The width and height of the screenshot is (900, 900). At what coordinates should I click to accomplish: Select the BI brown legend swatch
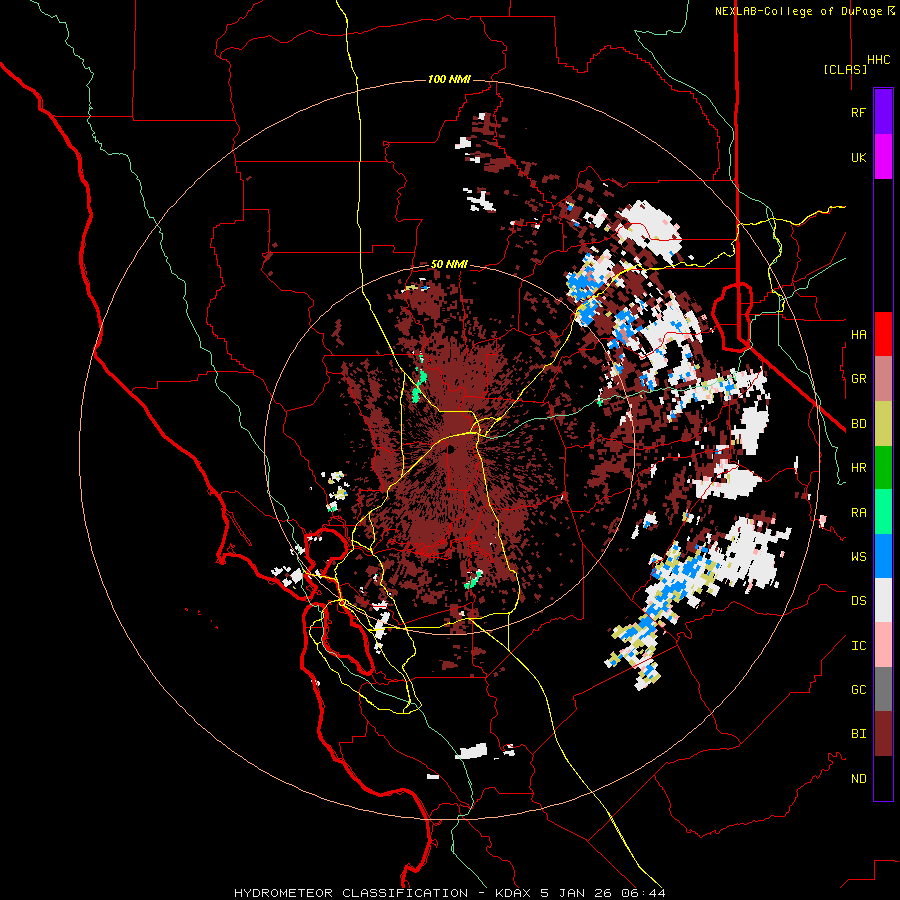click(883, 734)
